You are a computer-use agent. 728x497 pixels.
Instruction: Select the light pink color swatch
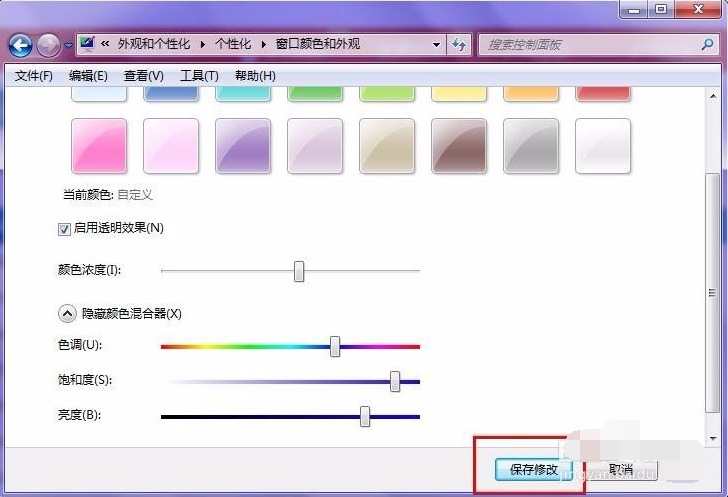pos(171,146)
